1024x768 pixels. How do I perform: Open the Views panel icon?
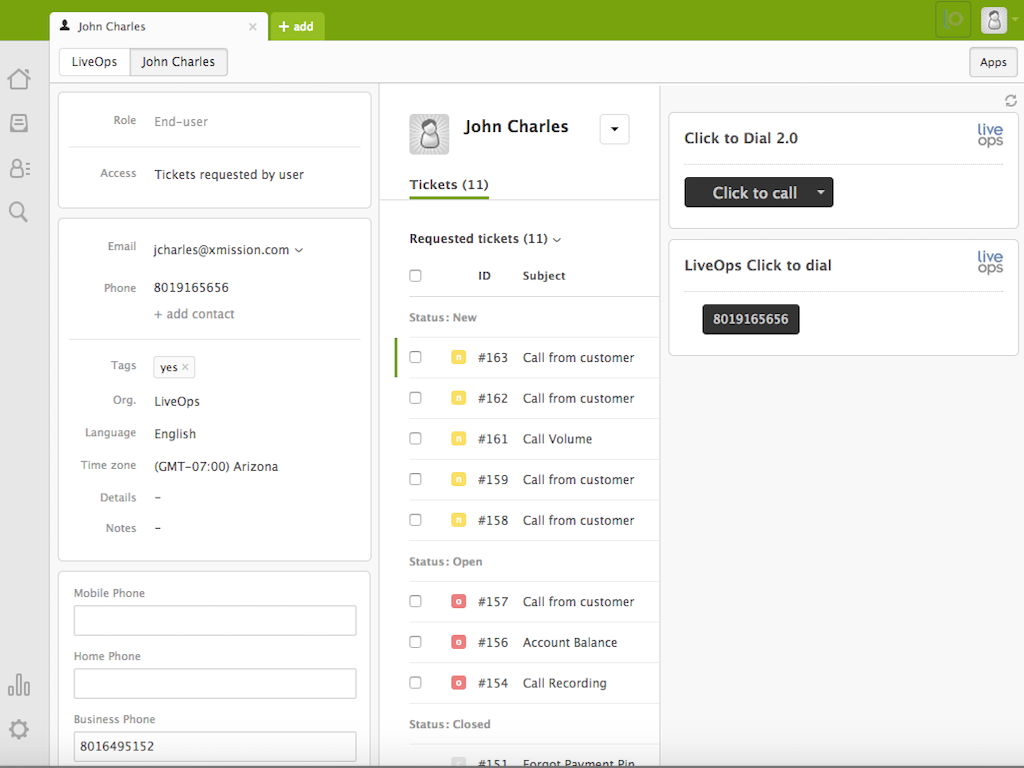click(18, 122)
